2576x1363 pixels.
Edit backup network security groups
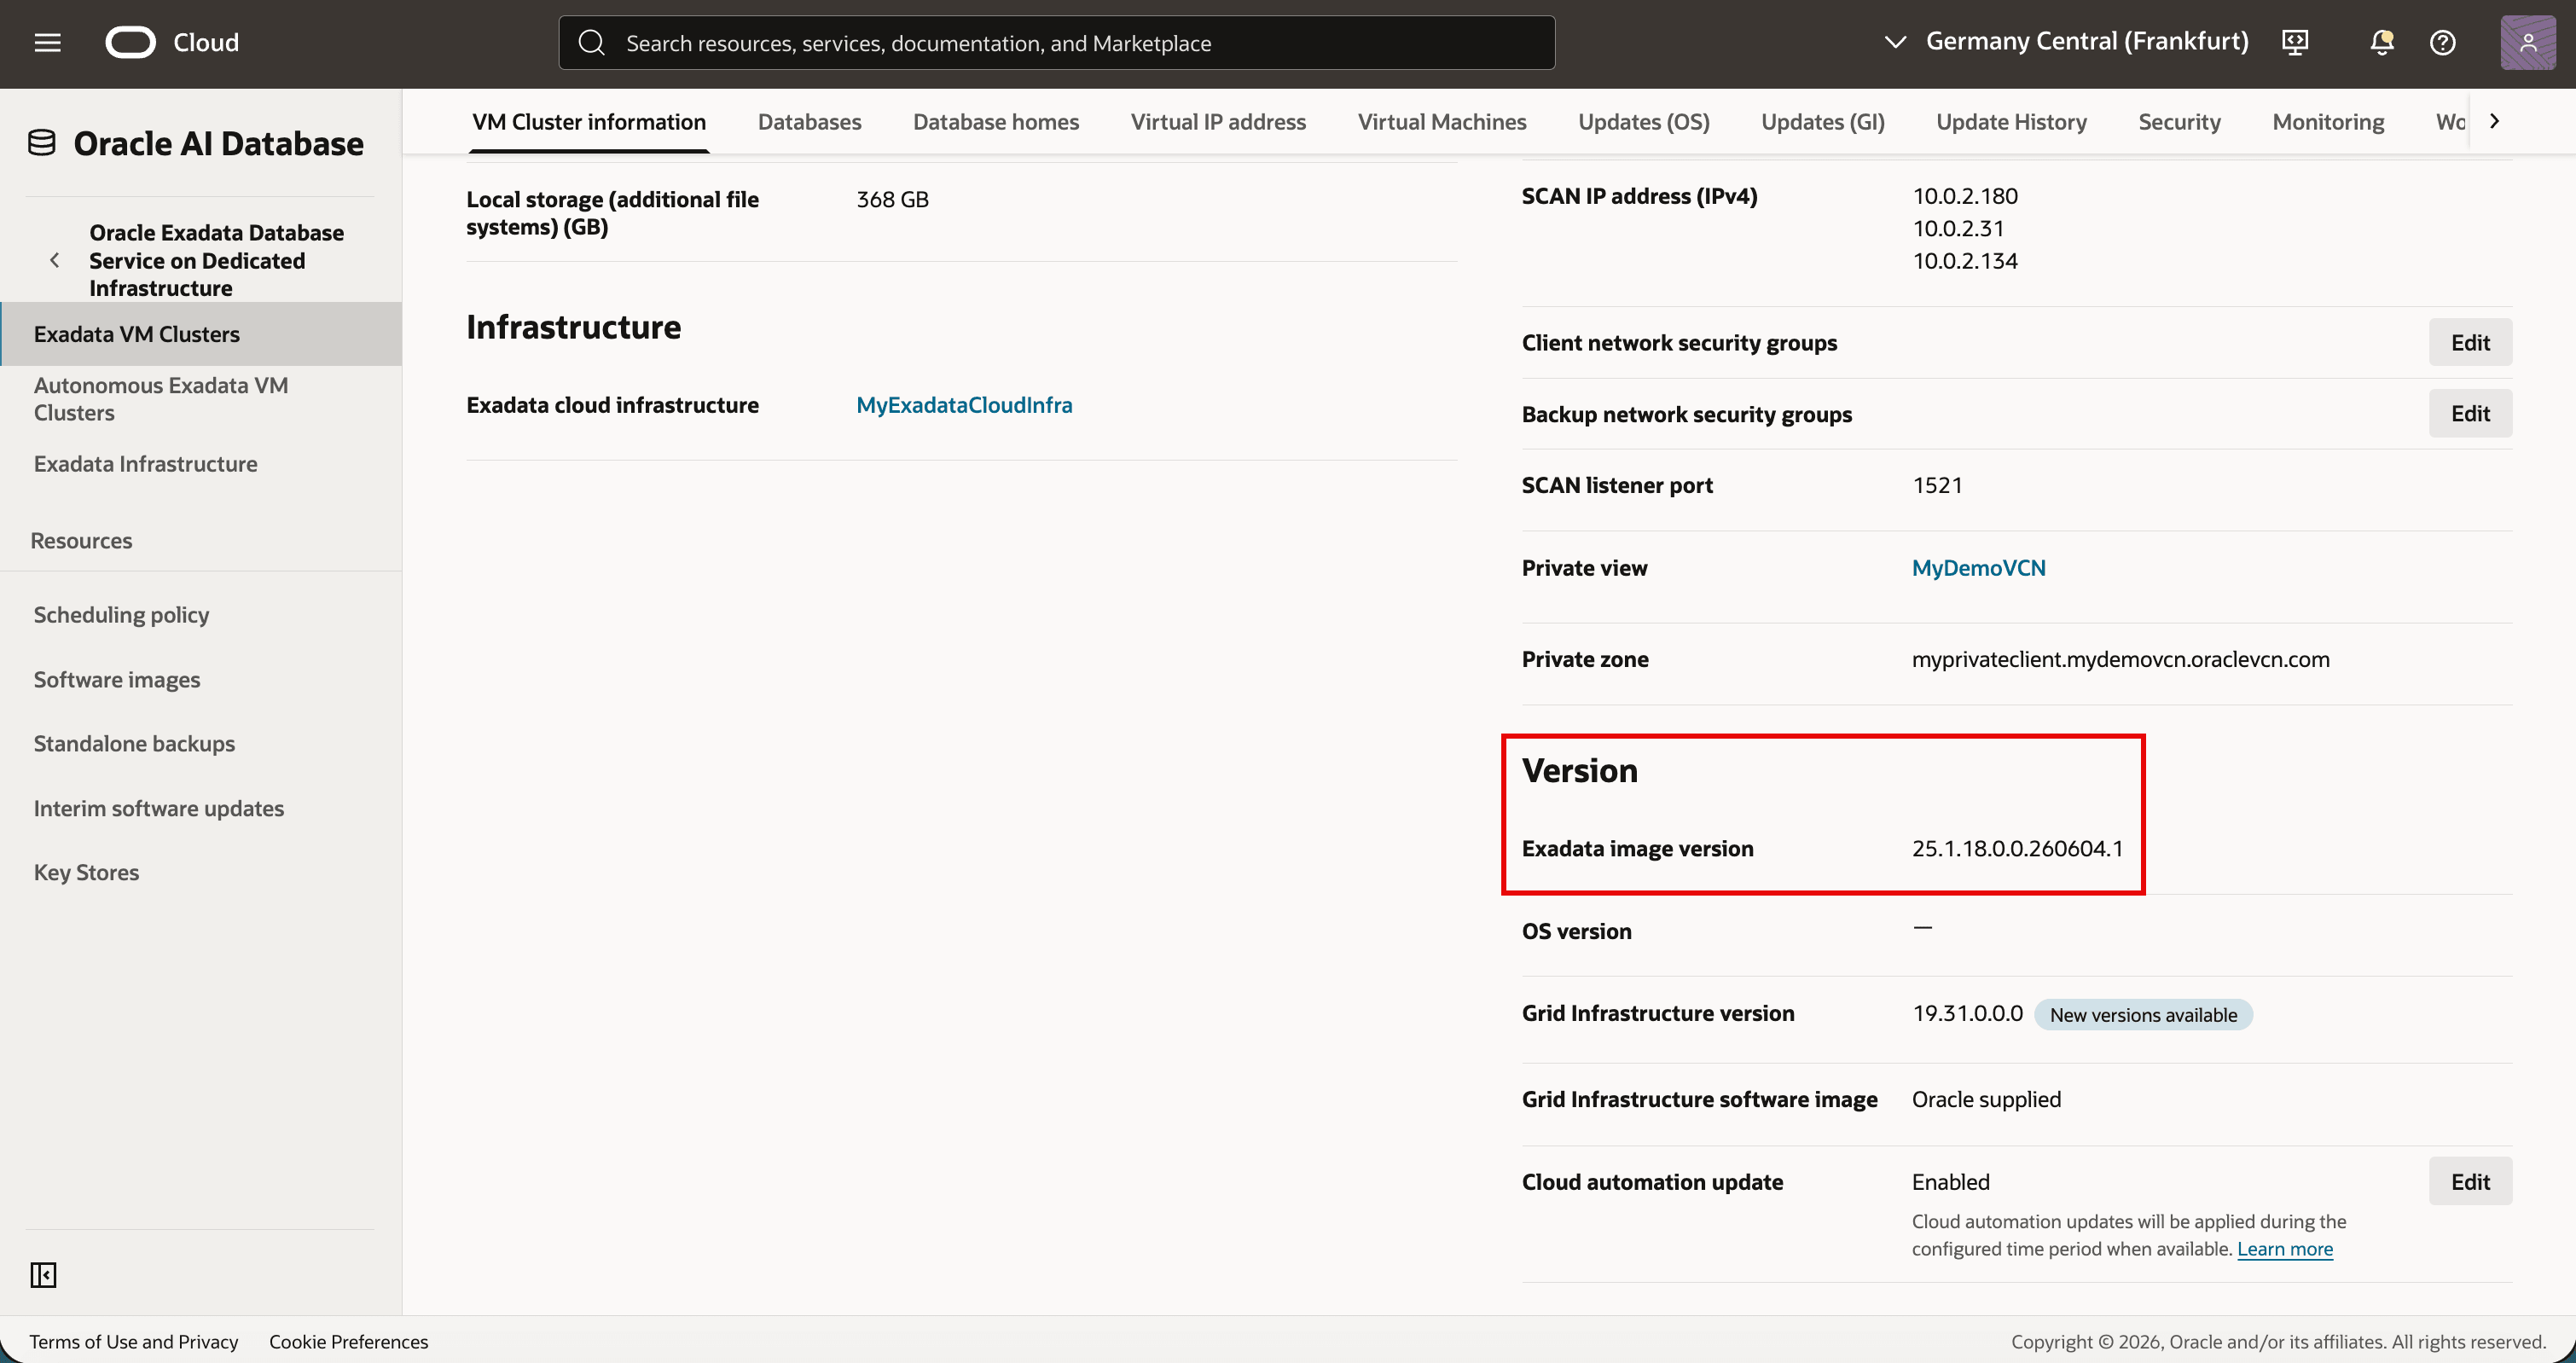(2470, 413)
